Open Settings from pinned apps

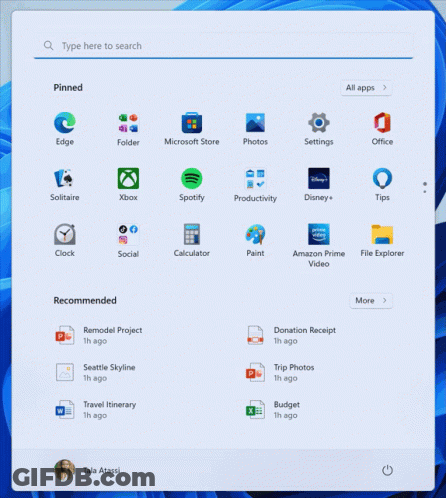pyautogui.click(x=319, y=129)
